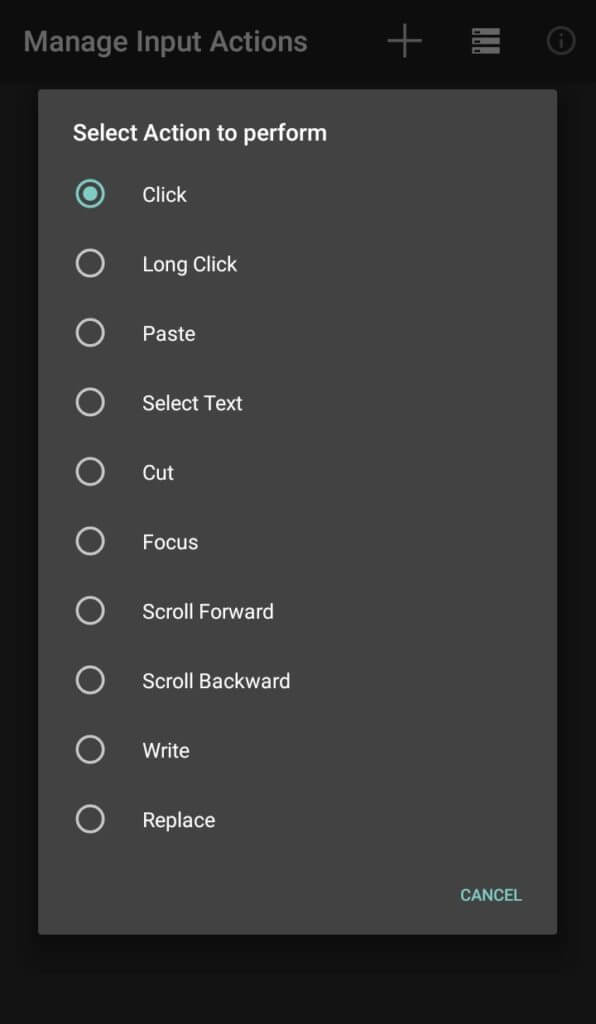Image resolution: width=596 pixels, height=1024 pixels.
Task: Tap the plus icon to add new input action
Action: click(x=403, y=41)
